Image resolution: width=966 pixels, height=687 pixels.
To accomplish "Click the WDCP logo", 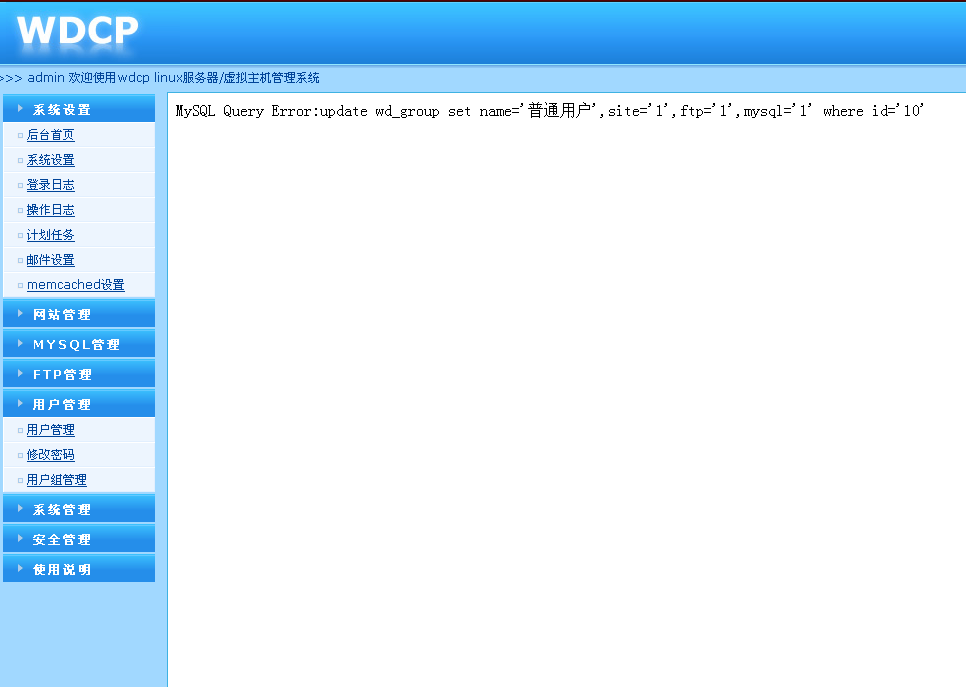I will point(78,30).
